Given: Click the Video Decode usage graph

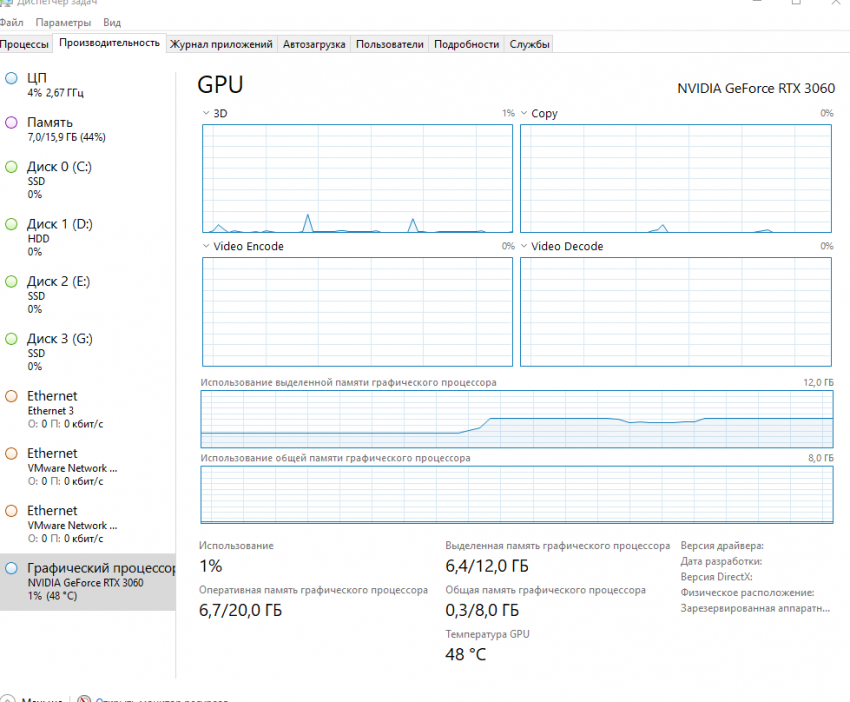Looking at the screenshot, I should (x=675, y=312).
